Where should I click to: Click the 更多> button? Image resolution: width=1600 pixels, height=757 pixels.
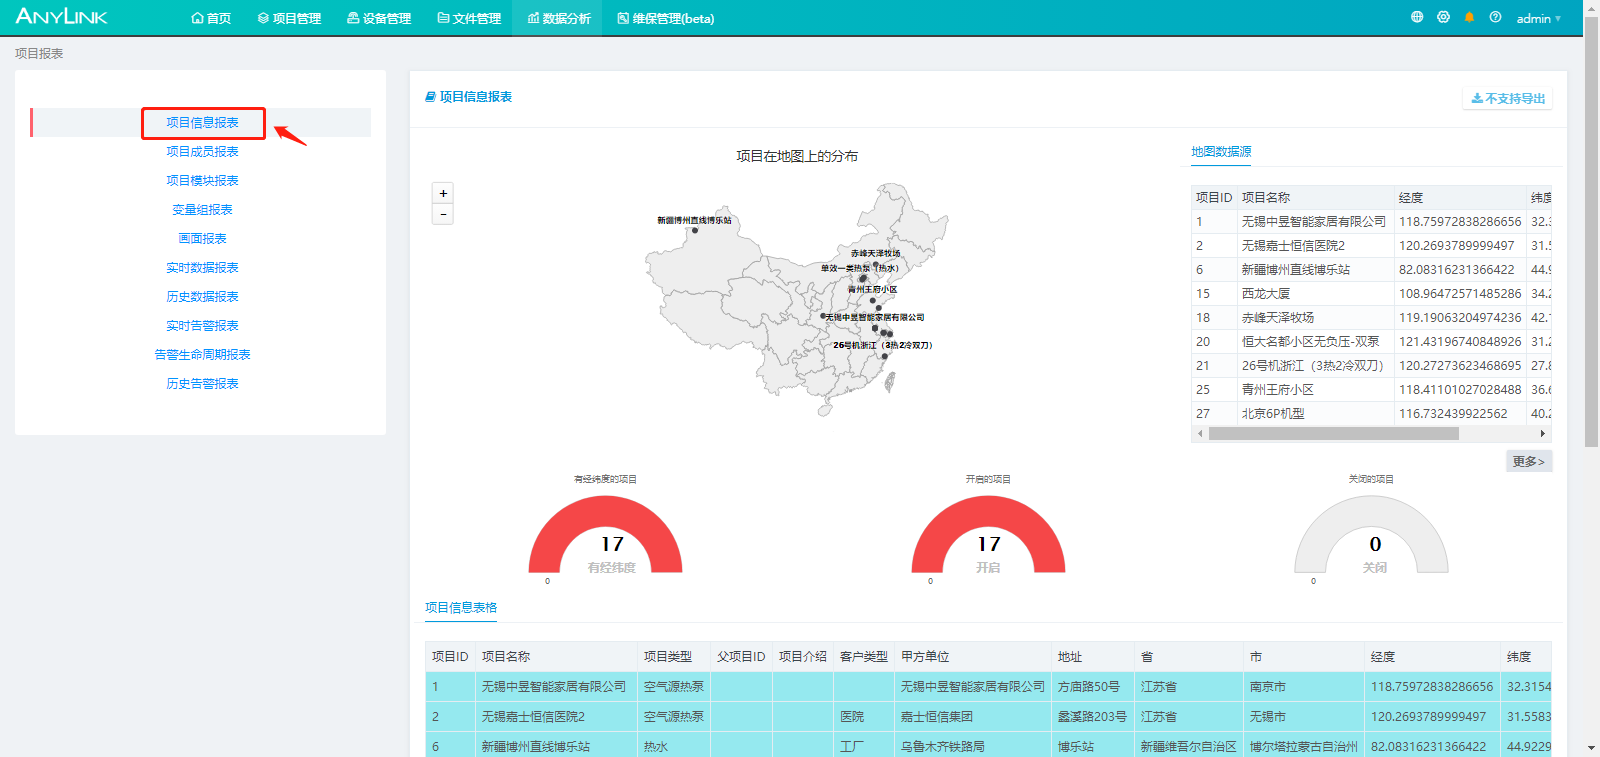1529,461
